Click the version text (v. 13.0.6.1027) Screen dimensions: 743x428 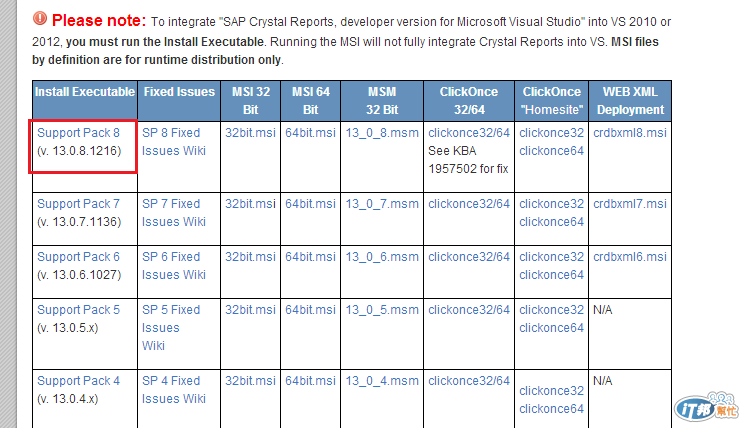pyautogui.click(x=79, y=275)
